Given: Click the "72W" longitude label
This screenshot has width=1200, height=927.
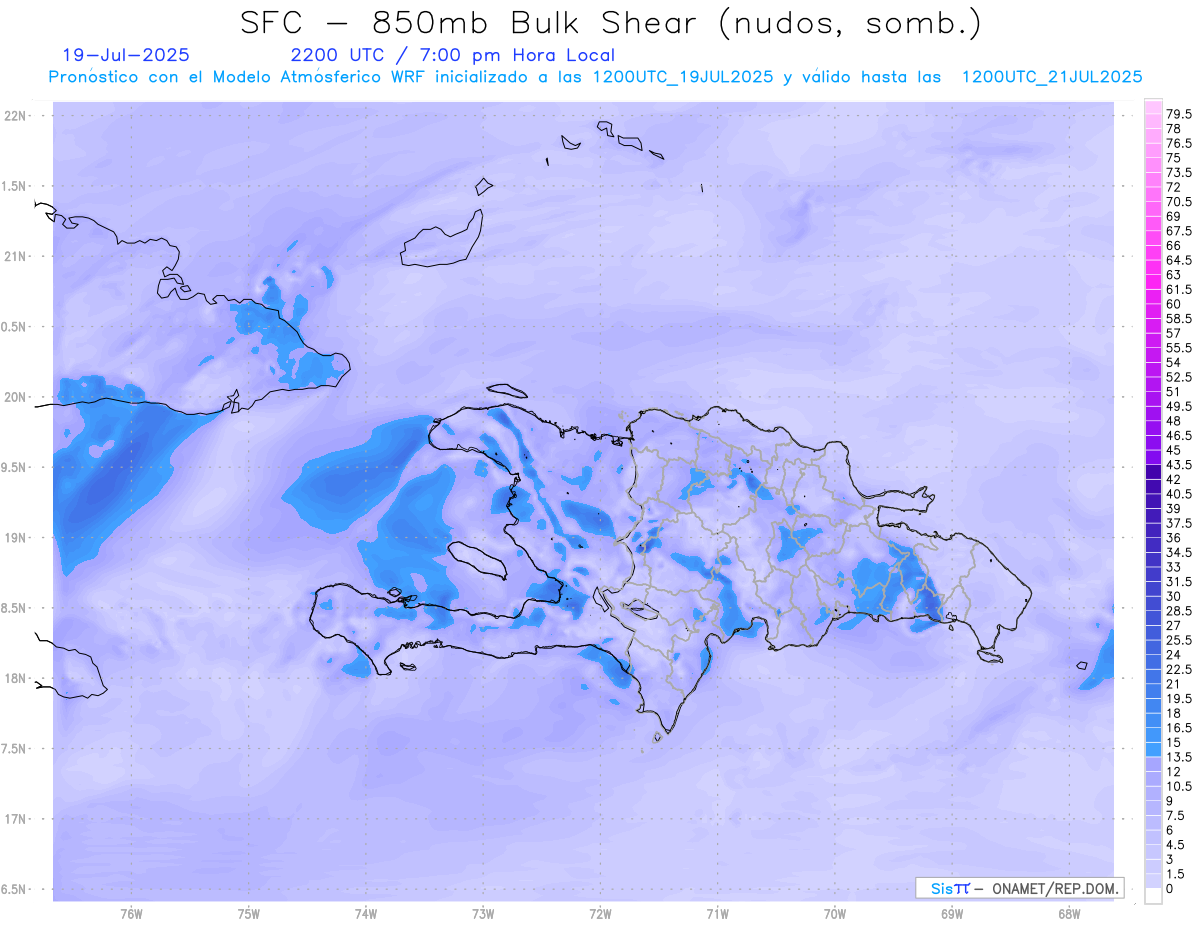Looking at the screenshot, I should pos(600,913).
